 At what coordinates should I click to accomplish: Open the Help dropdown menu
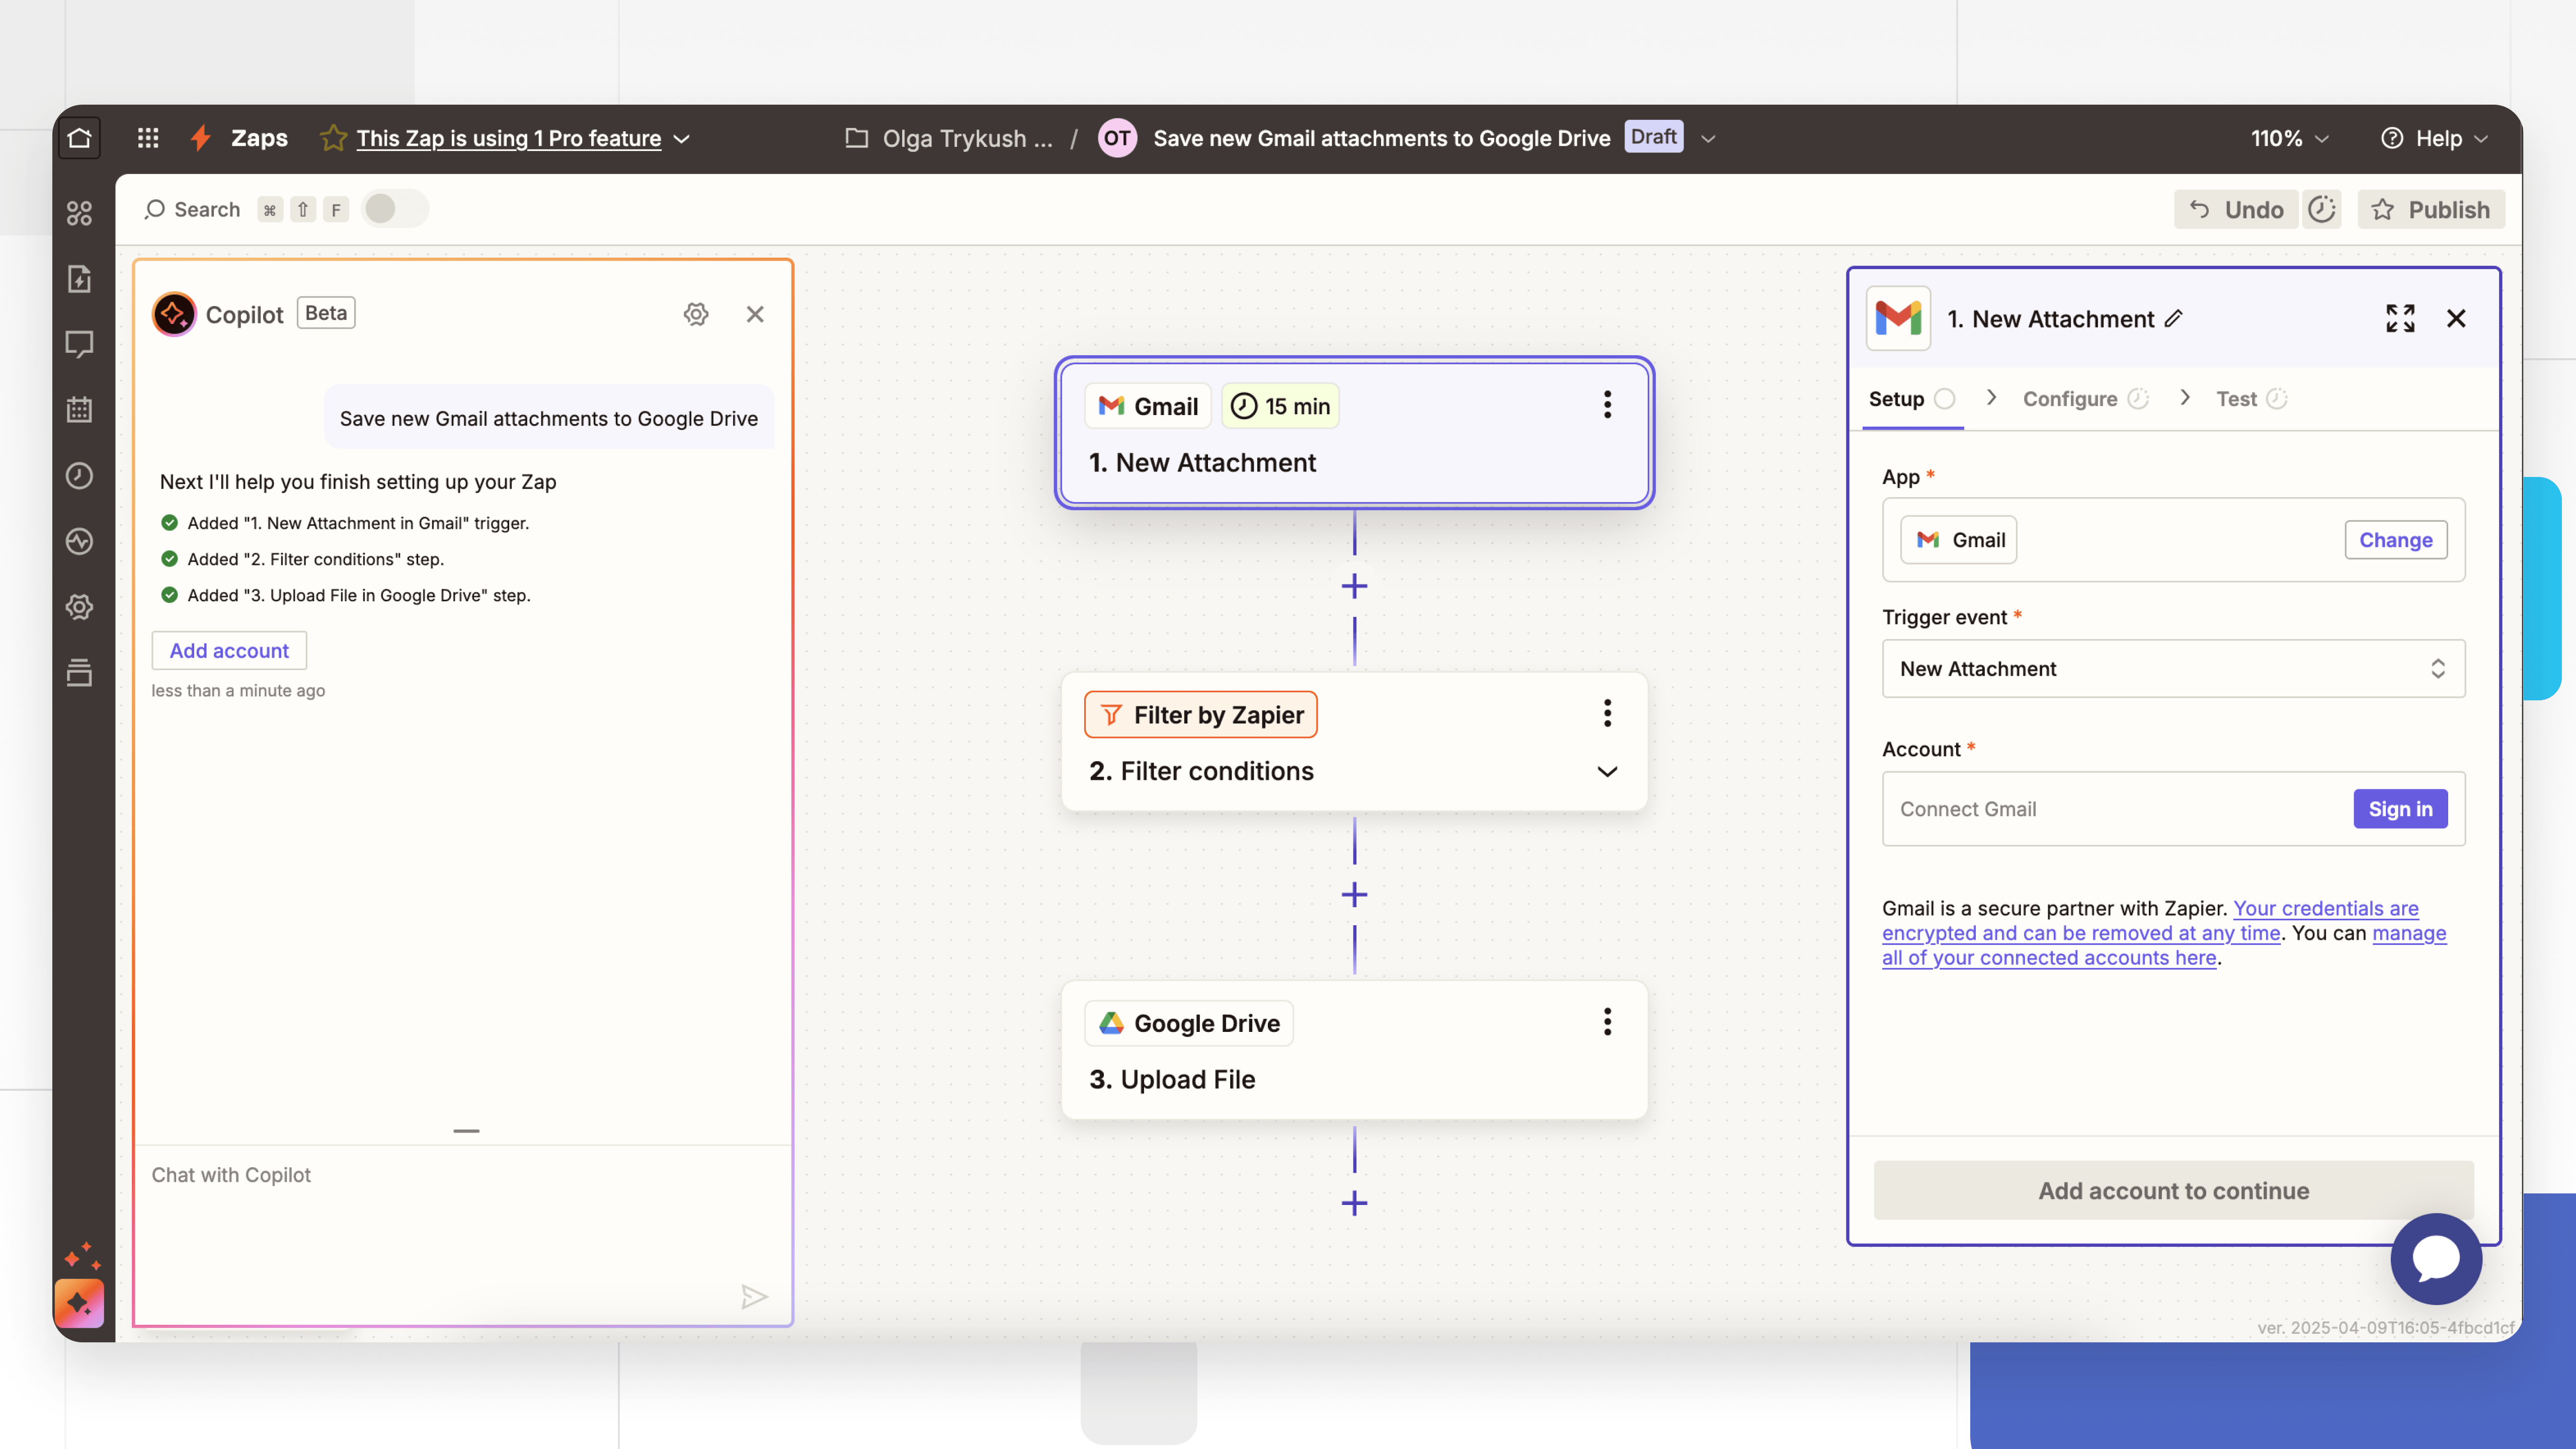pyautogui.click(x=2435, y=139)
